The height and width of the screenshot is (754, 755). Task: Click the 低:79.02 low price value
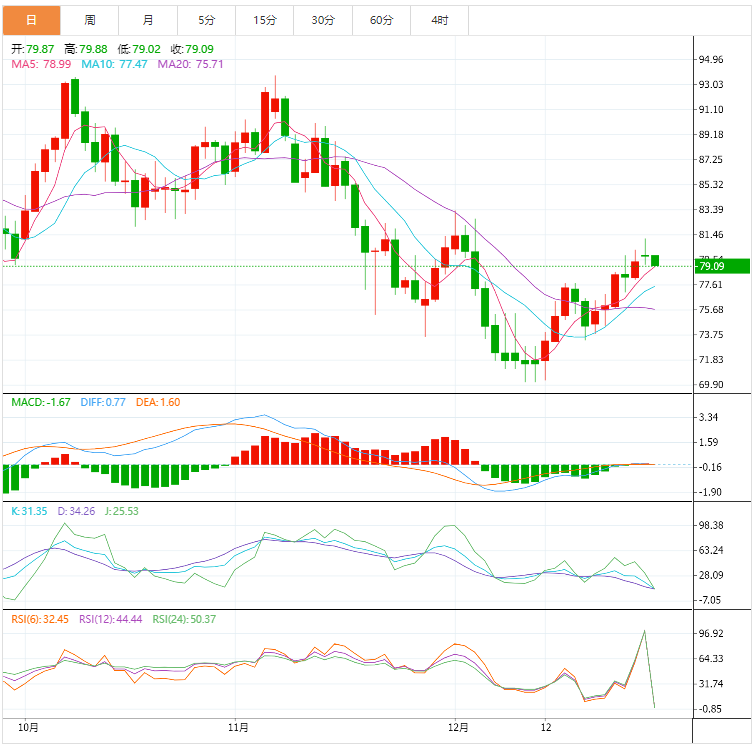point(139,49)
